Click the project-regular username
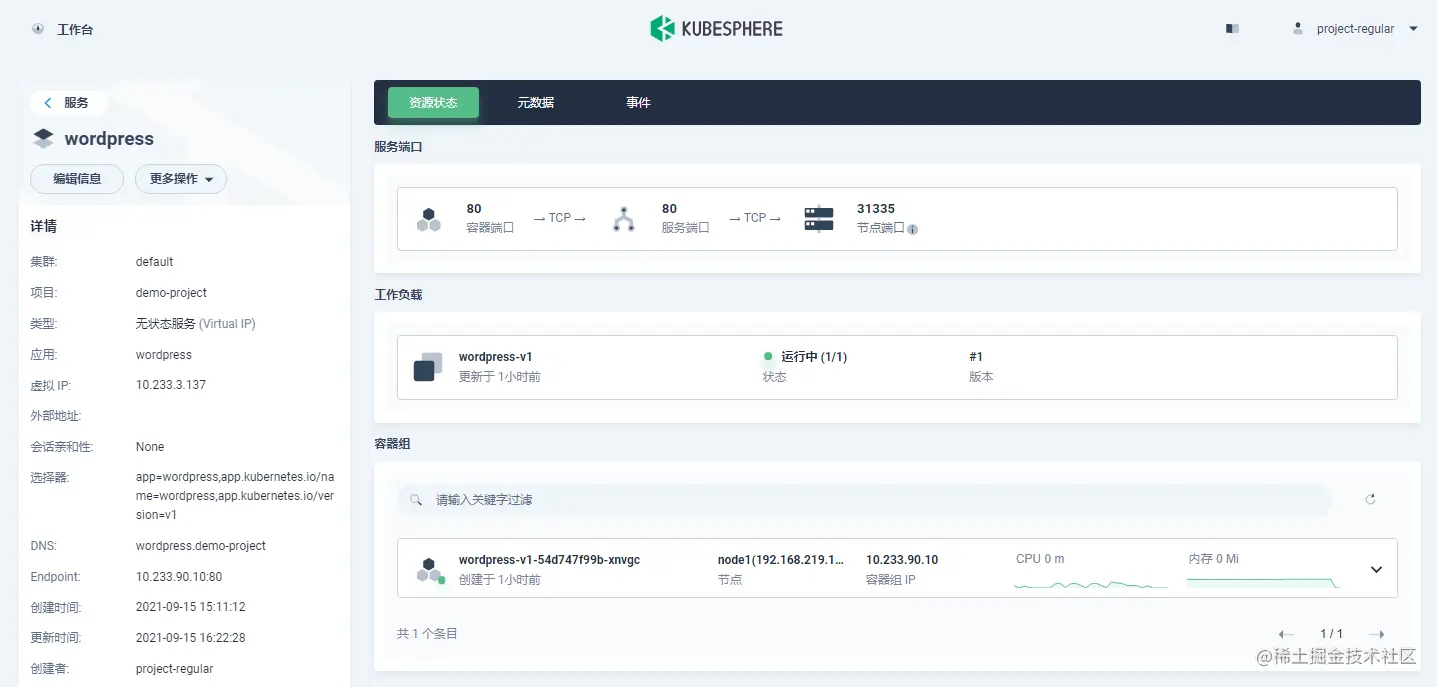 (x=1355, y=29)
